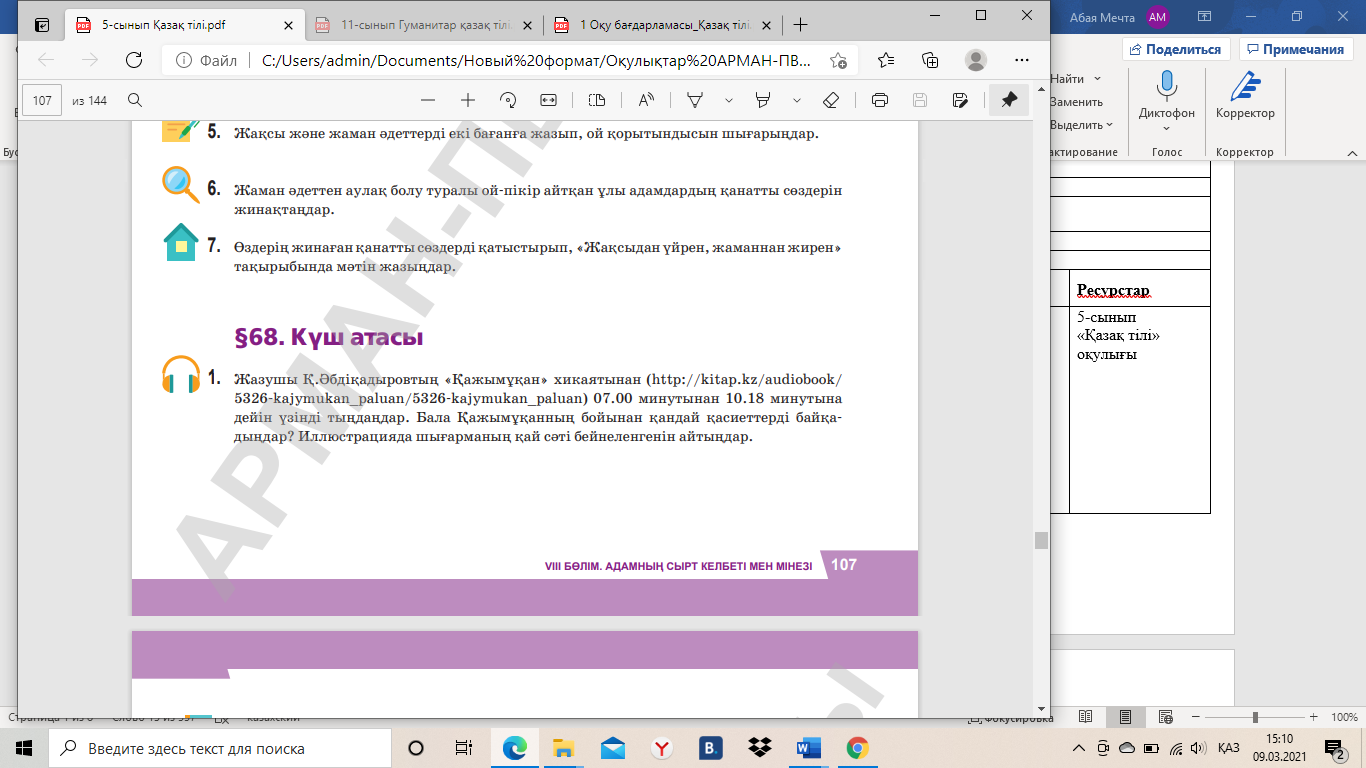Go back in Edge
1366x768 pixels.
46,60
